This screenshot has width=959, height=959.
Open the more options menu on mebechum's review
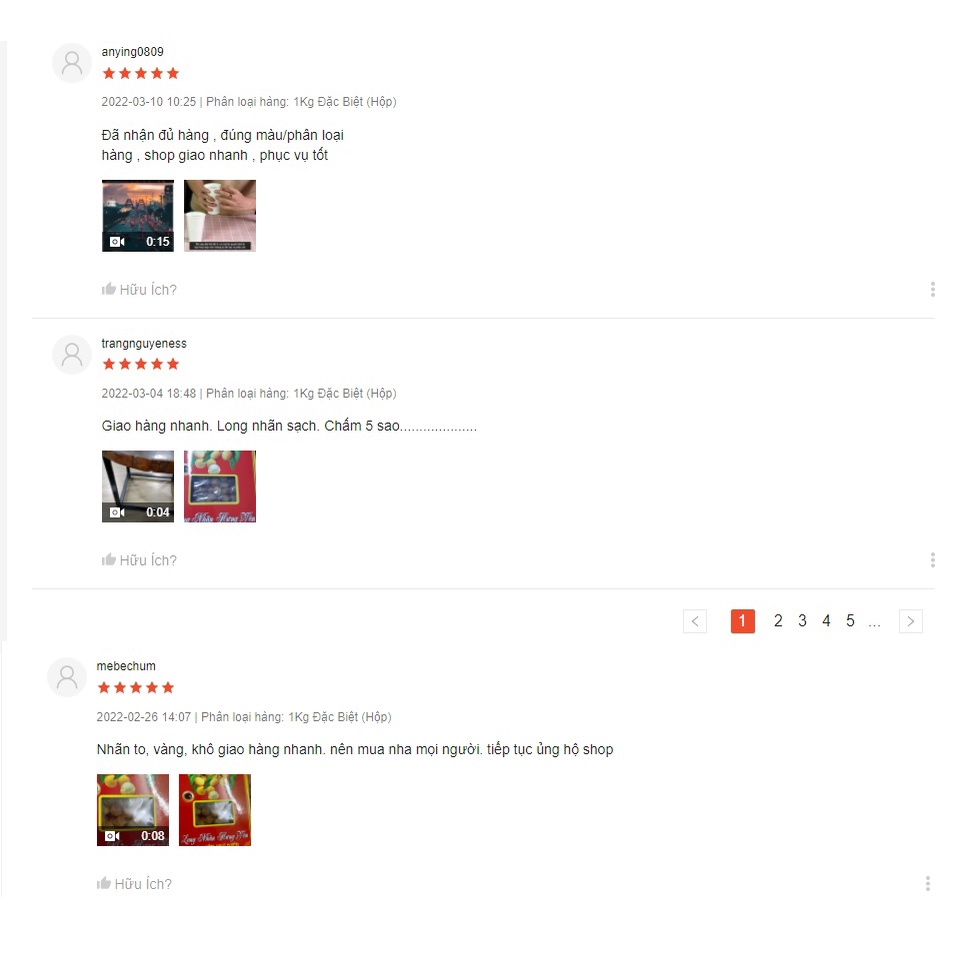(x=928, y=884)
